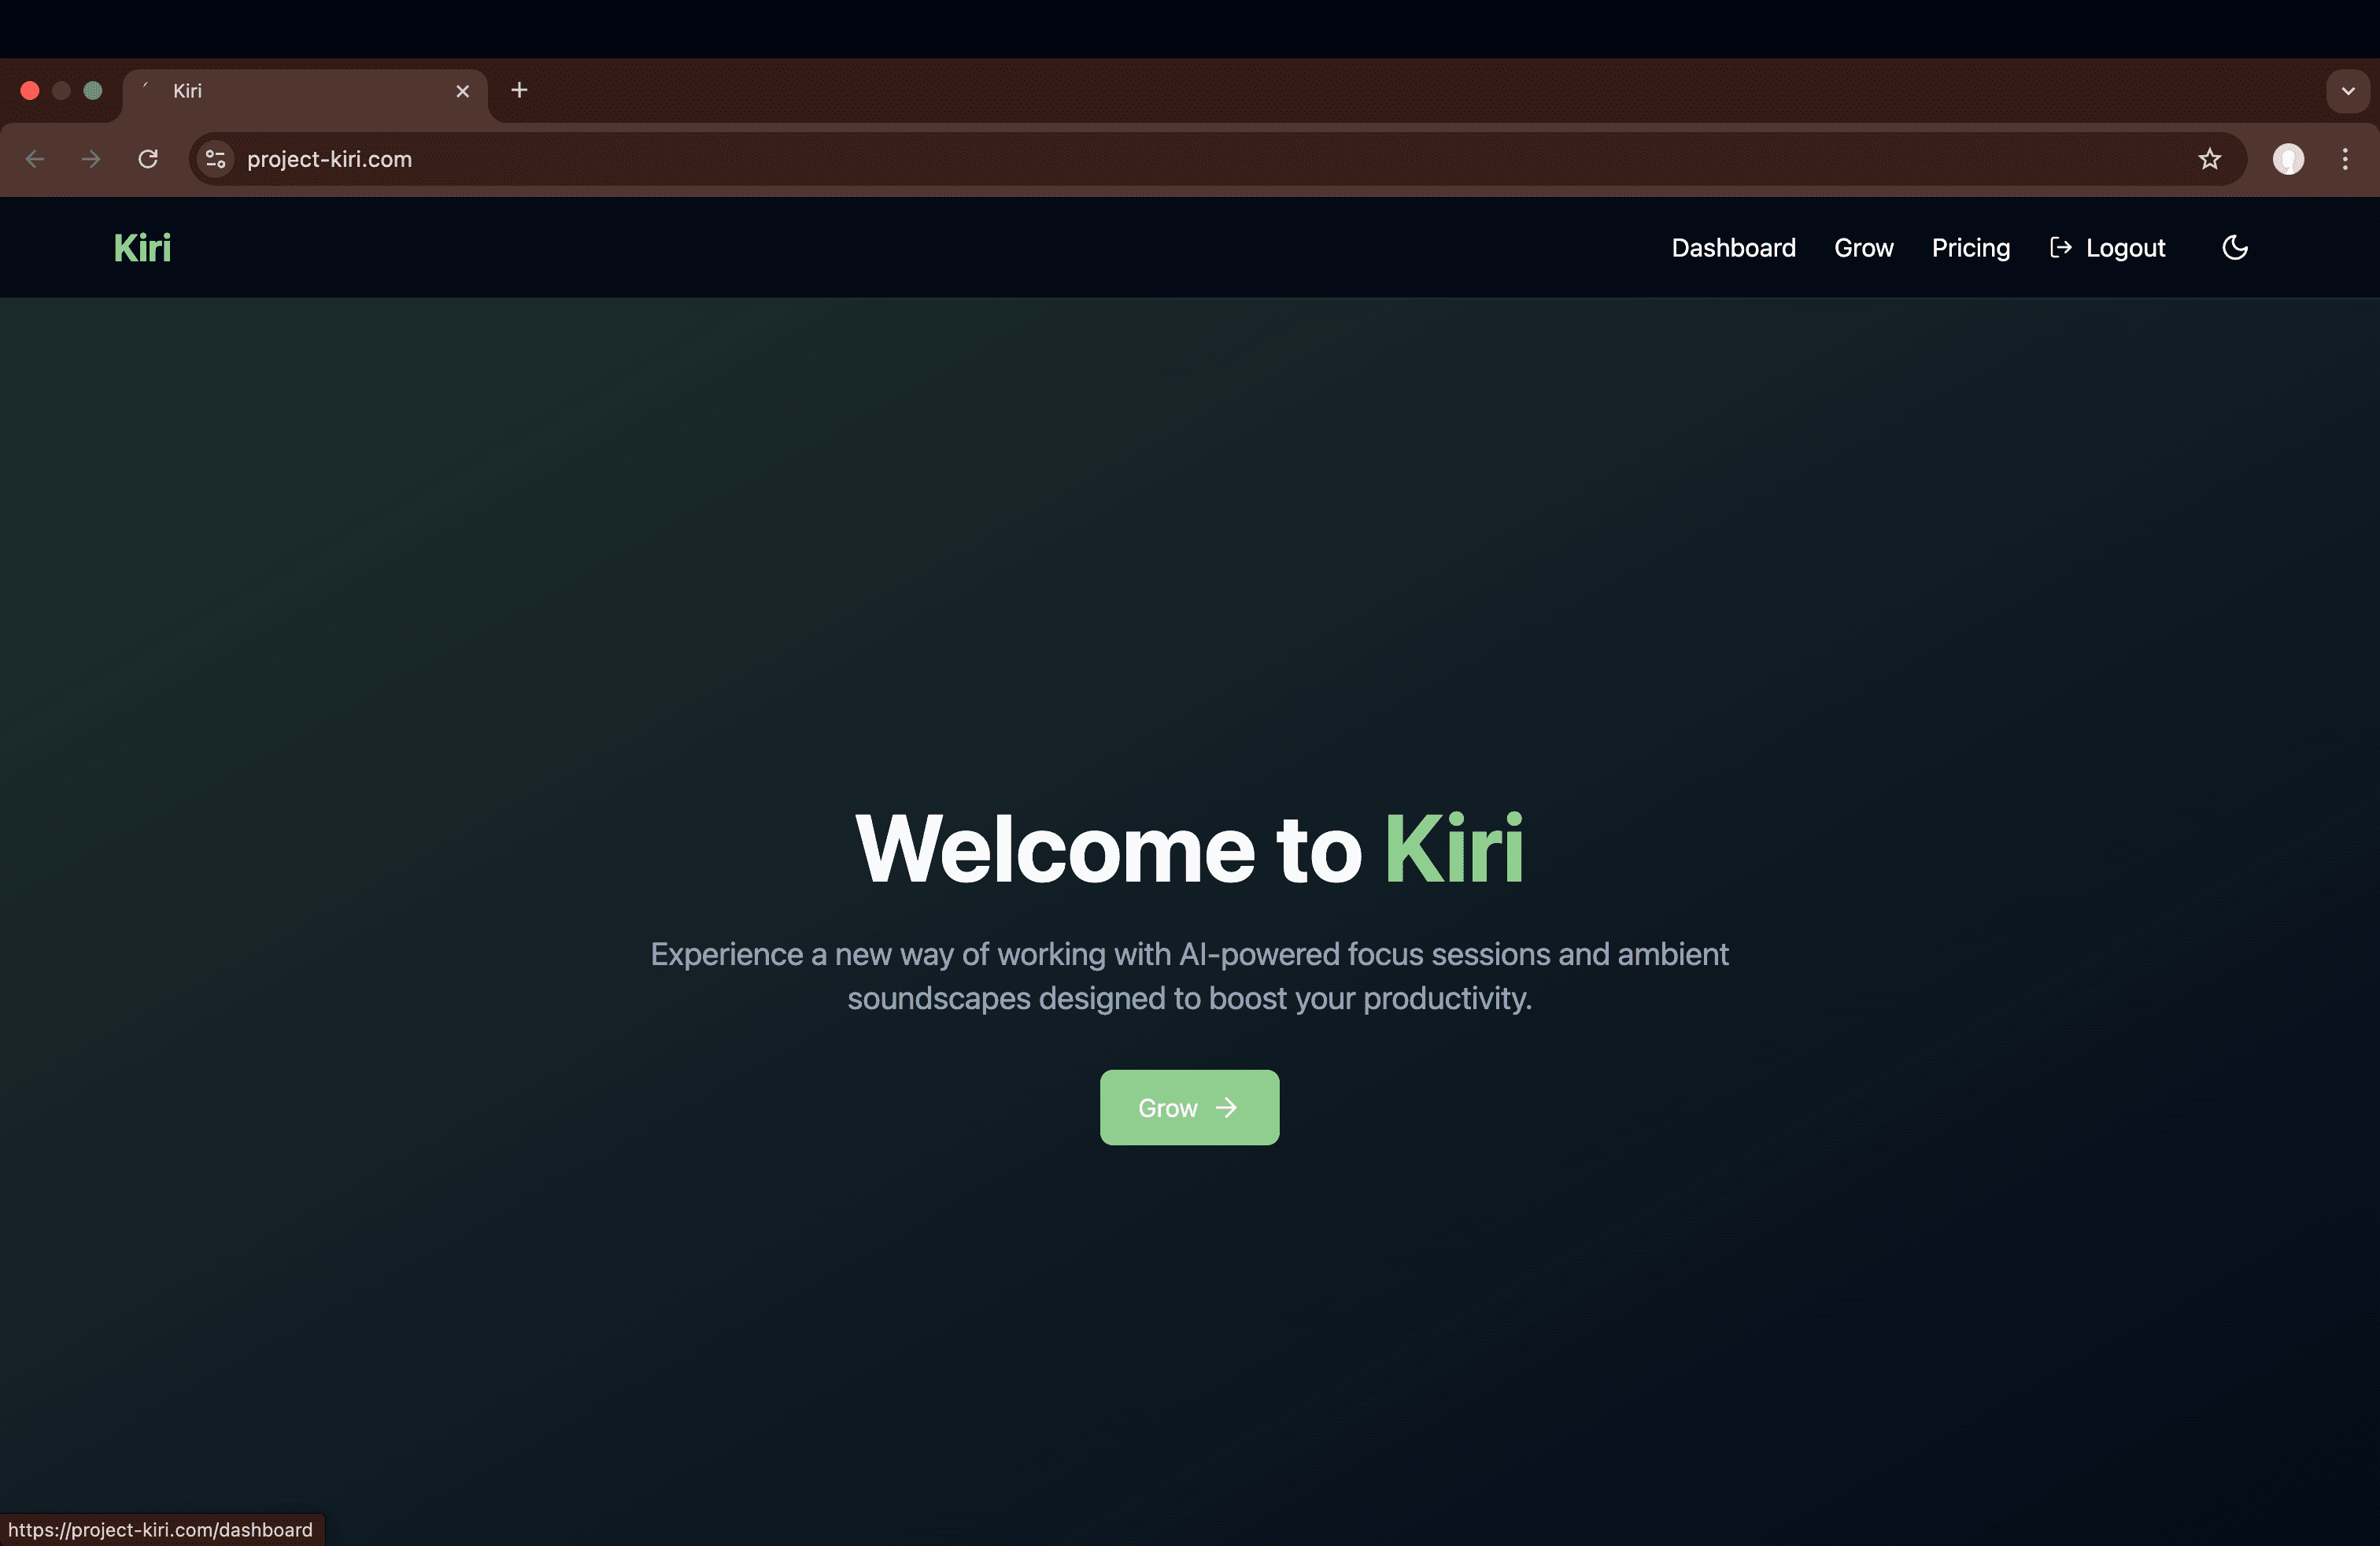The width and height of the screenshot is (2380, 1546).
Task: Reload the current page
Action: click(x=148, y=159)
